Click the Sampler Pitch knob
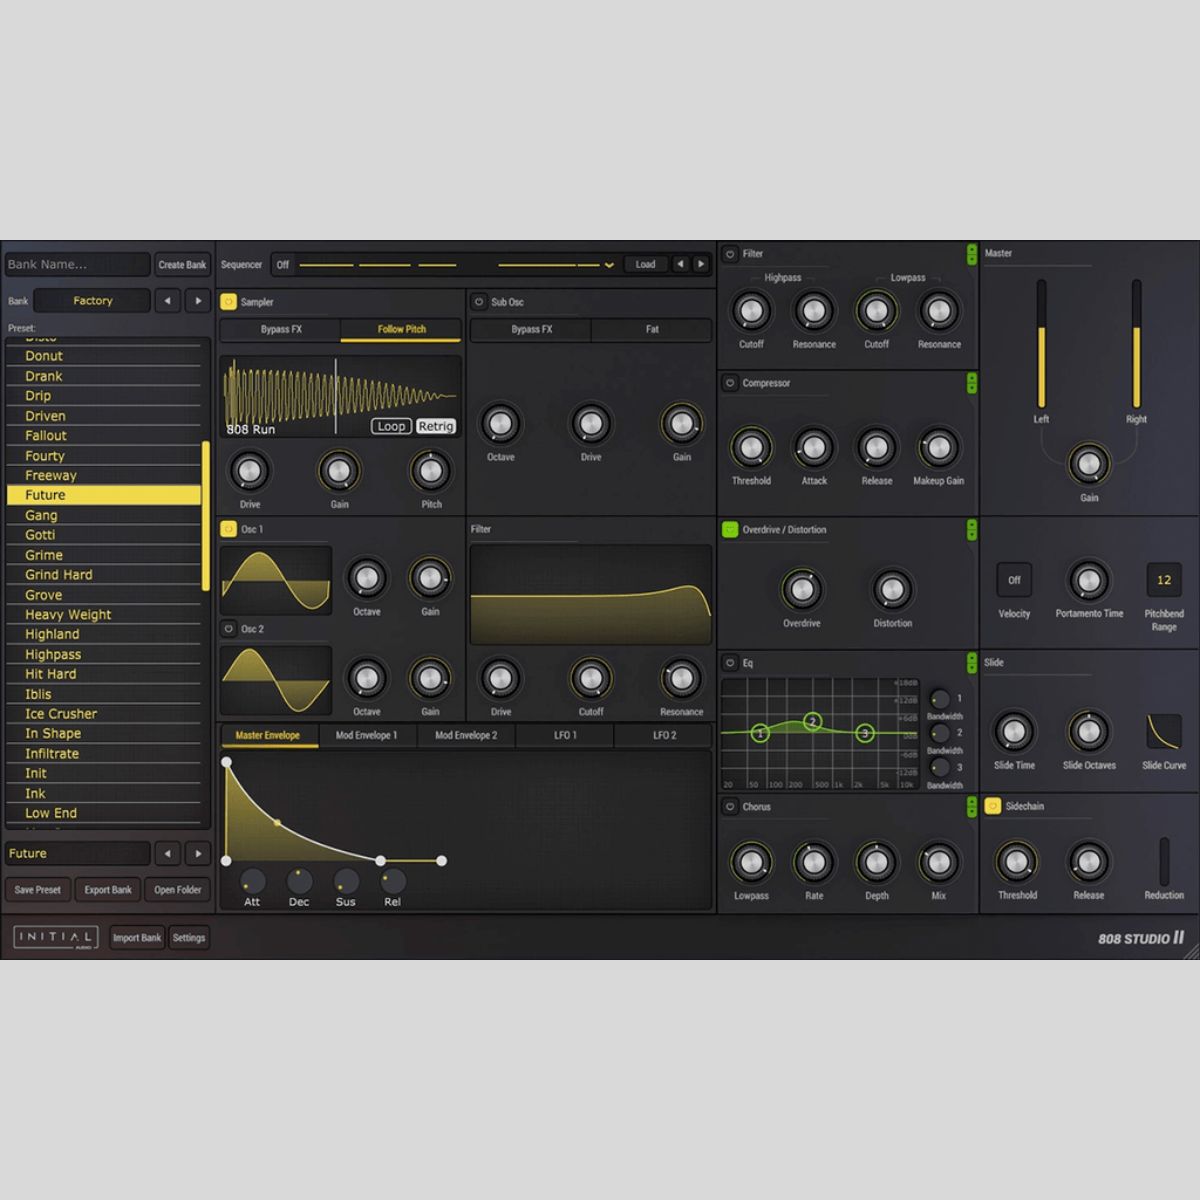The height and width of the screenshot is (1200, 1200). 431,471
